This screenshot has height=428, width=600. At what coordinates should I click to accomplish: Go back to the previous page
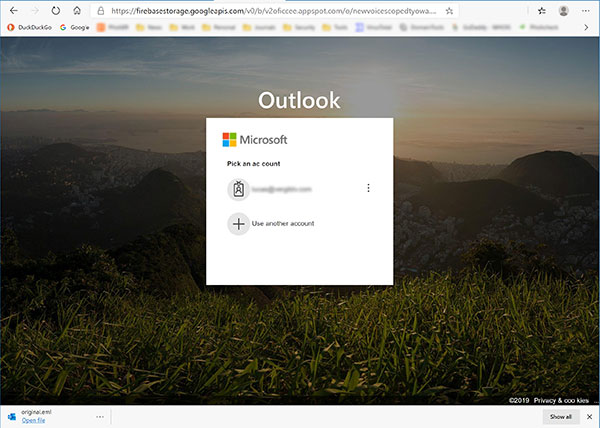coord(14,11)
